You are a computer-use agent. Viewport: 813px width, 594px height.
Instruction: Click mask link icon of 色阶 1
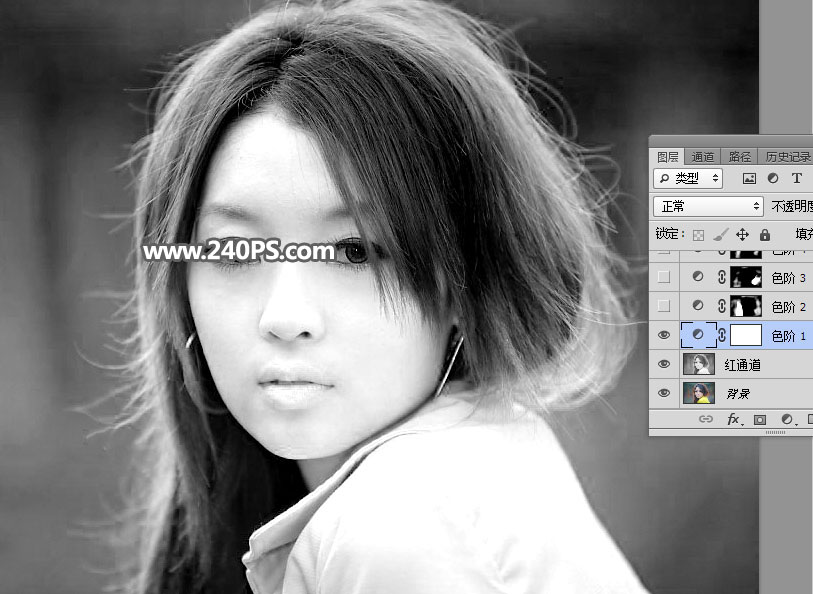point(722,335)
